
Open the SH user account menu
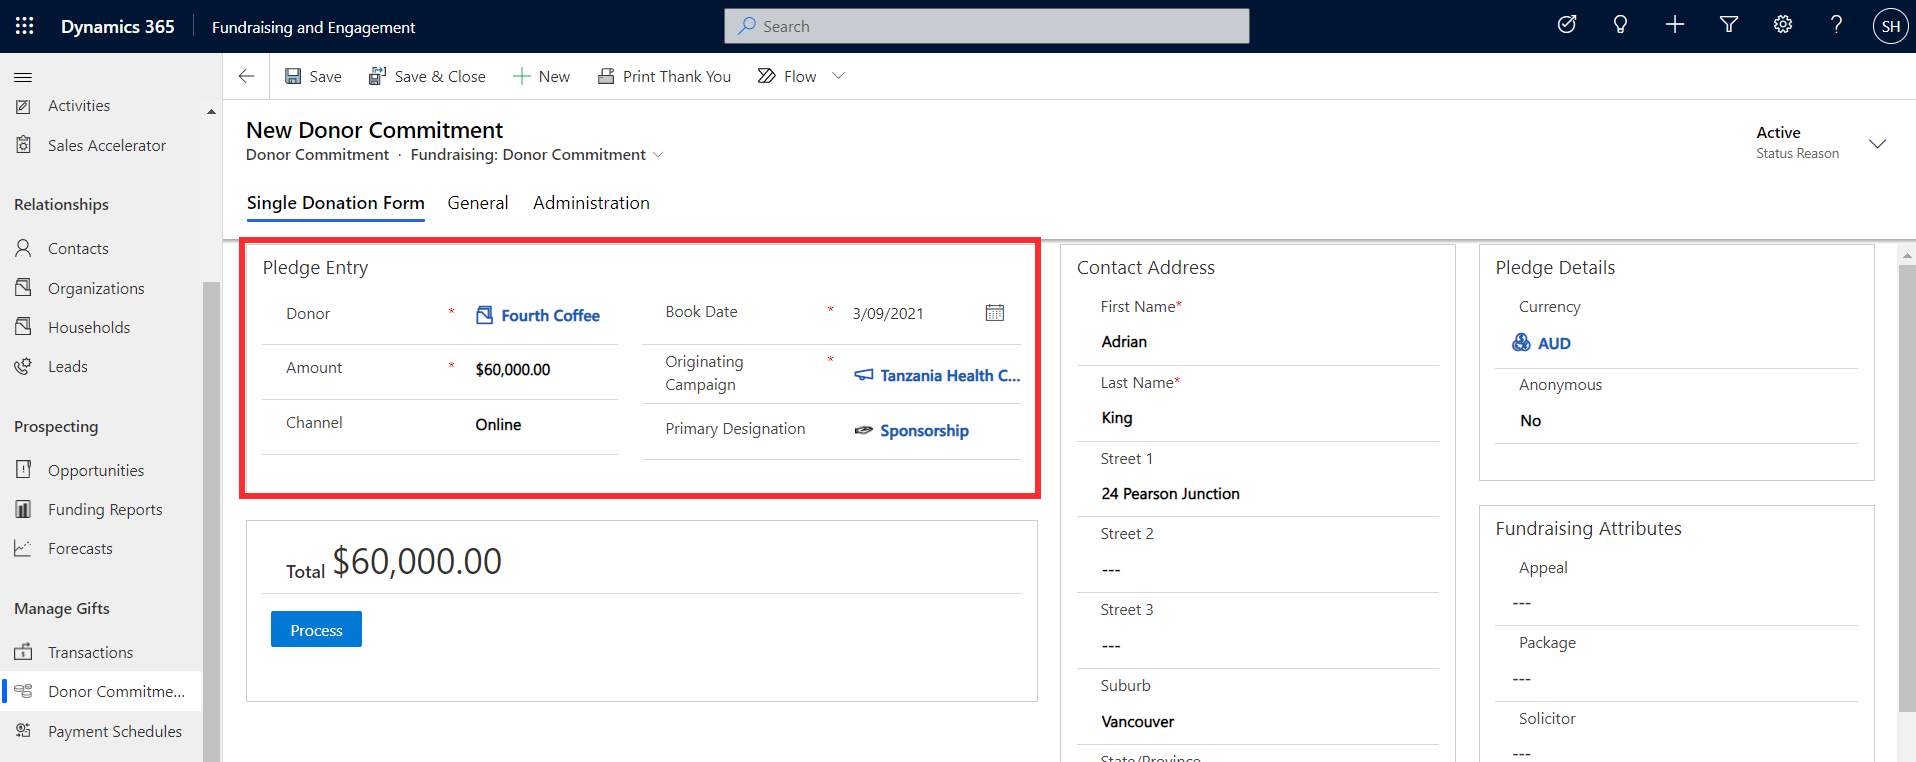1890,26
